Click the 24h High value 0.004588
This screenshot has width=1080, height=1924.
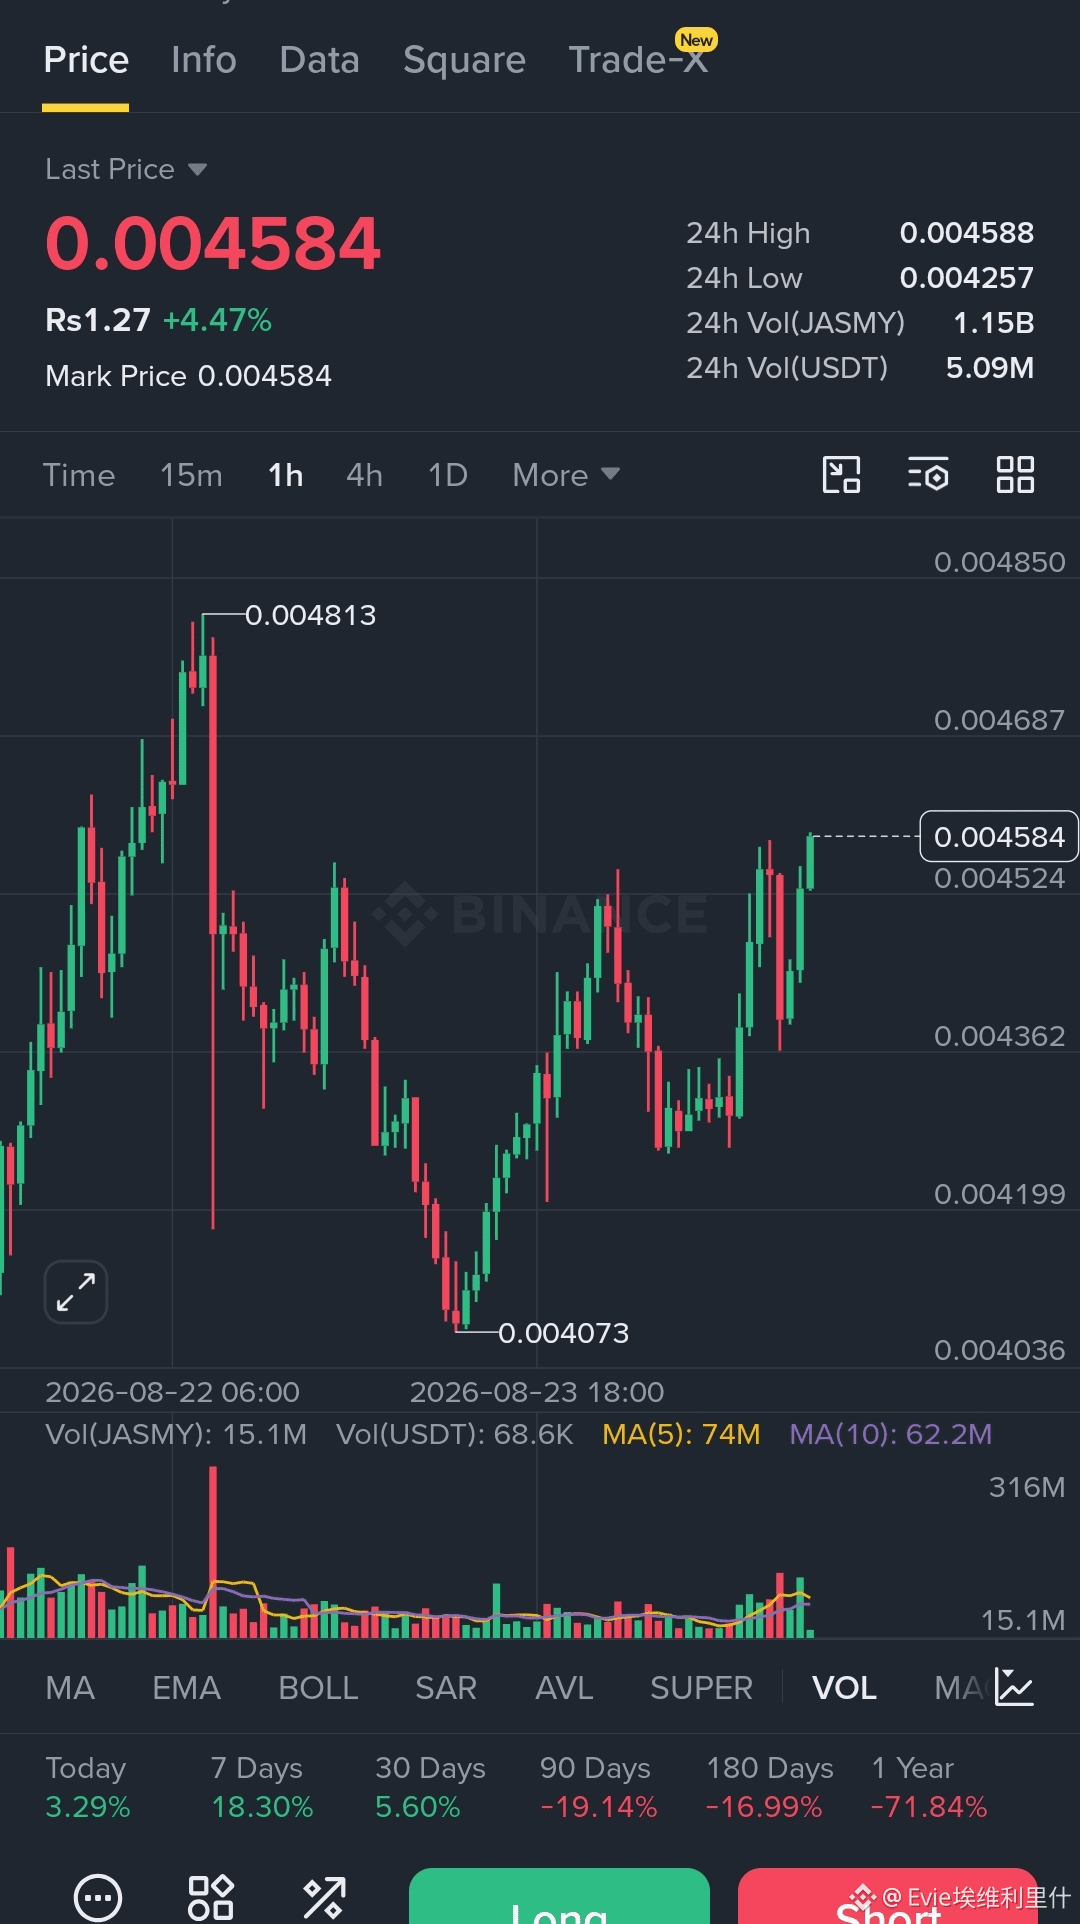tap(967, 233)
